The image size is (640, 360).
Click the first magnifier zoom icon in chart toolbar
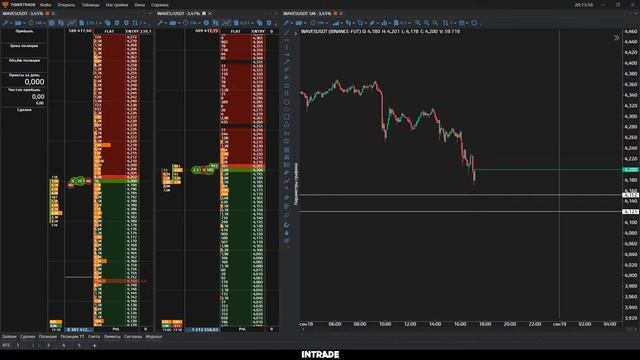tap(418, 23)
